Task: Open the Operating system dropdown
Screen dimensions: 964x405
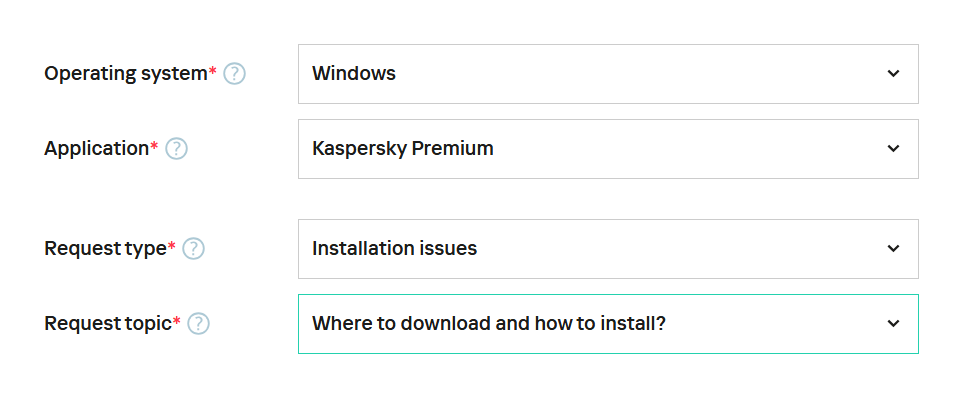Action: click(608, 74)
